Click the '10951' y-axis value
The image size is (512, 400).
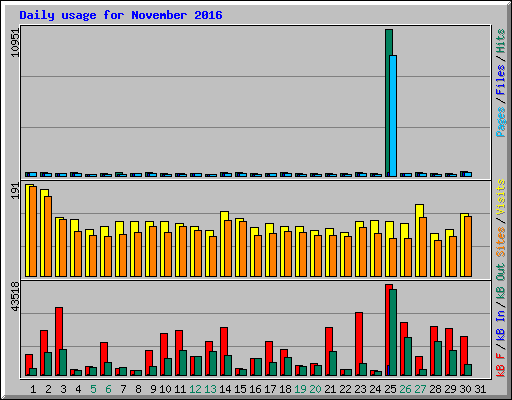pos(15,43)
